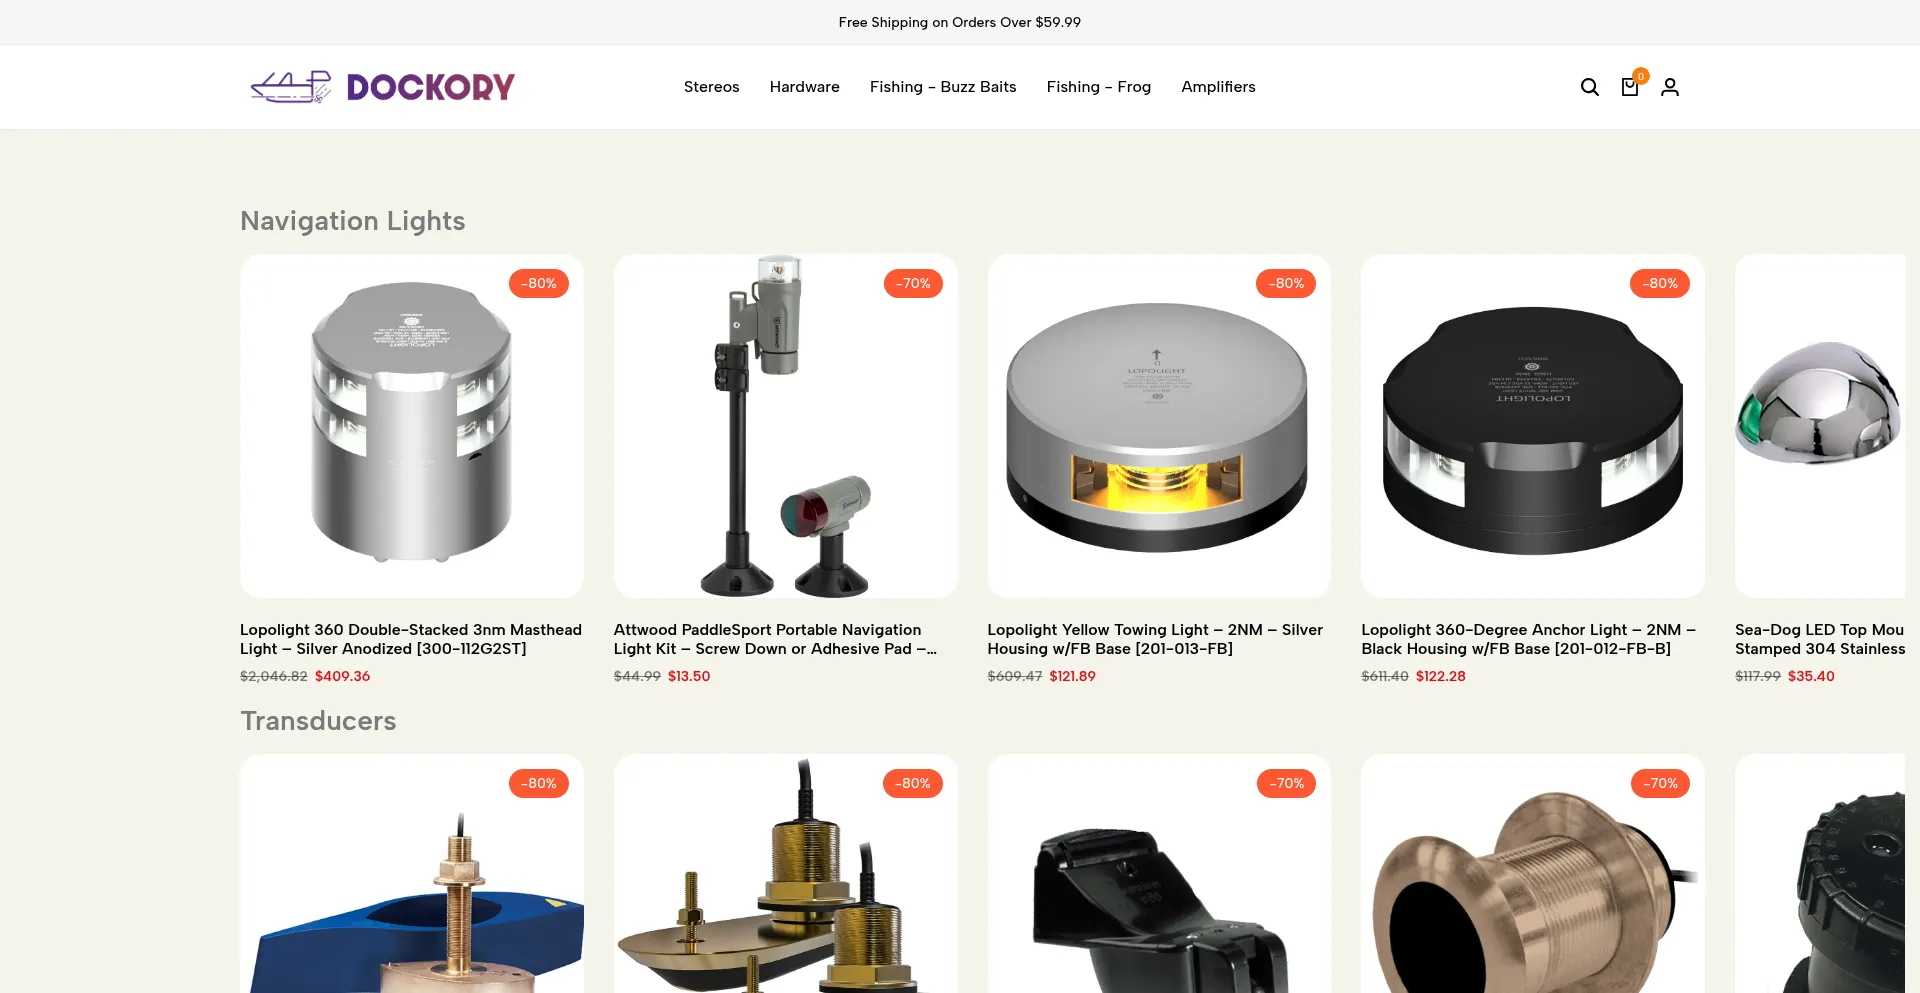
Task: Open the Stereos menu item
Action: (x=712, y=87)
